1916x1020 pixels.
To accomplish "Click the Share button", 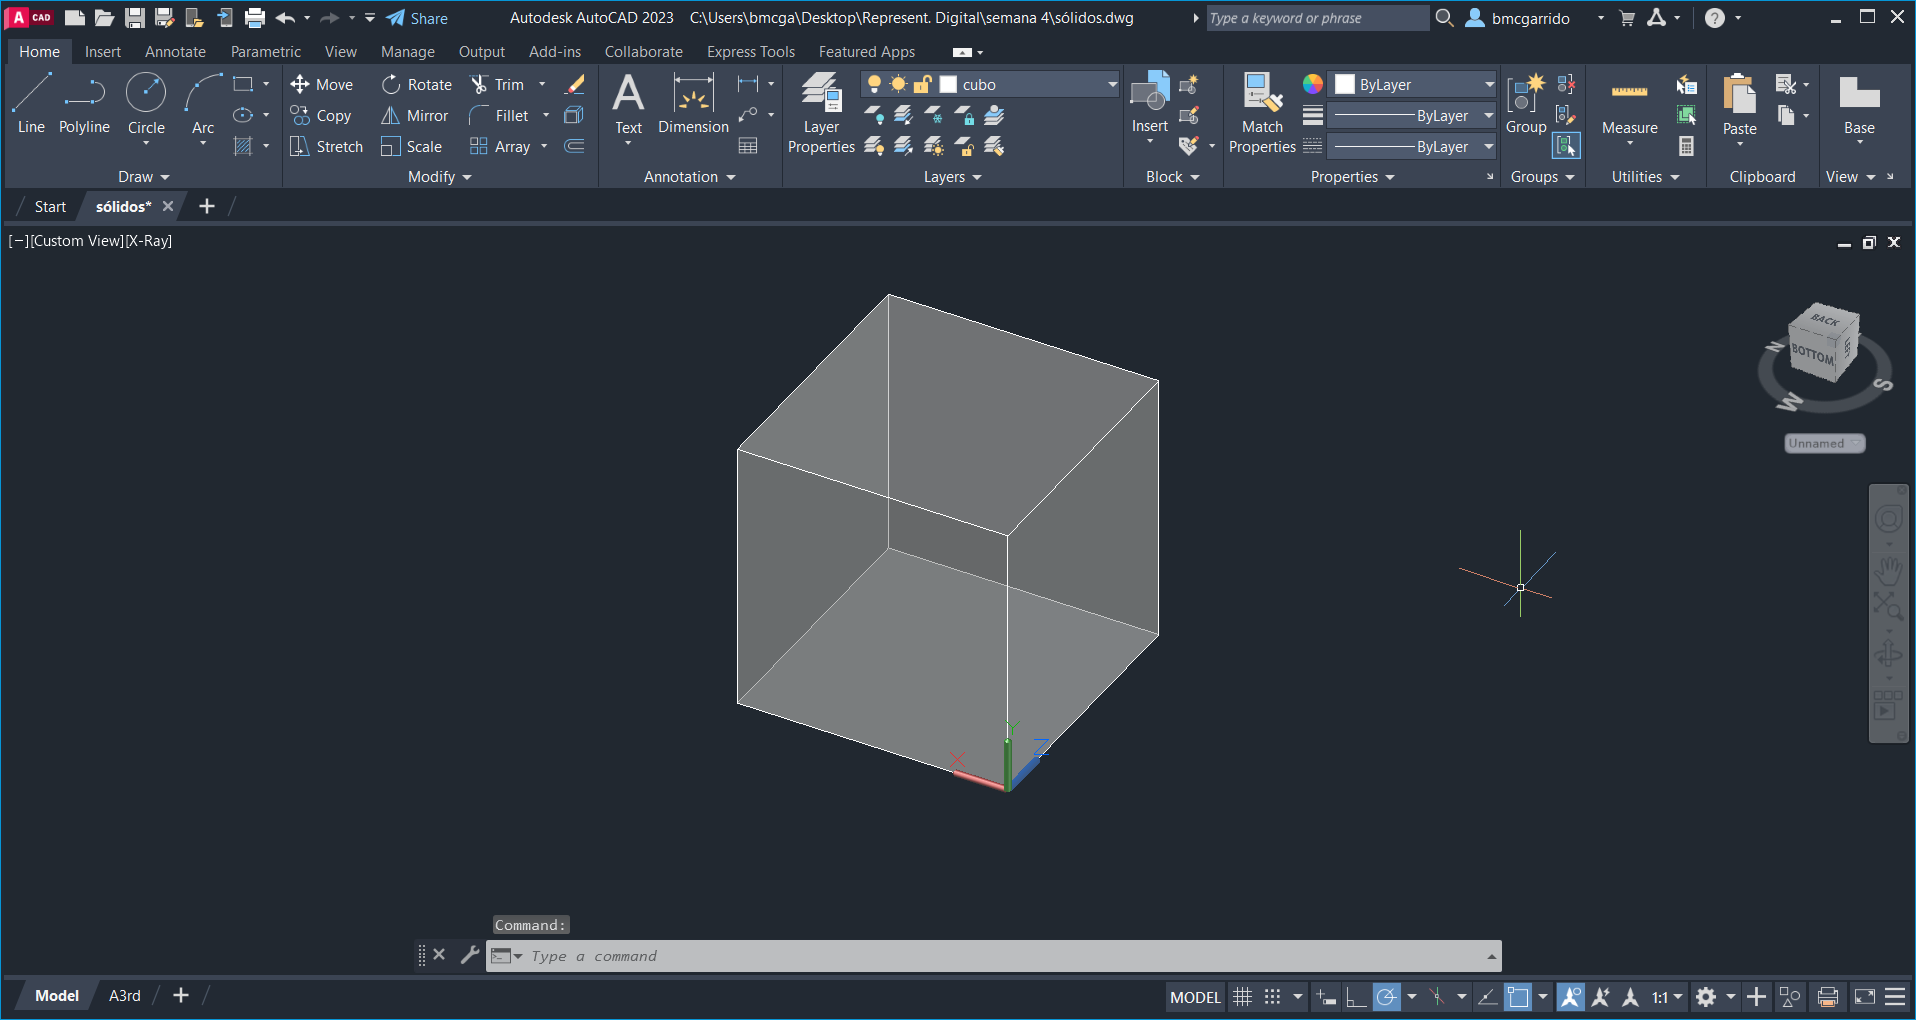I will 418,18.
